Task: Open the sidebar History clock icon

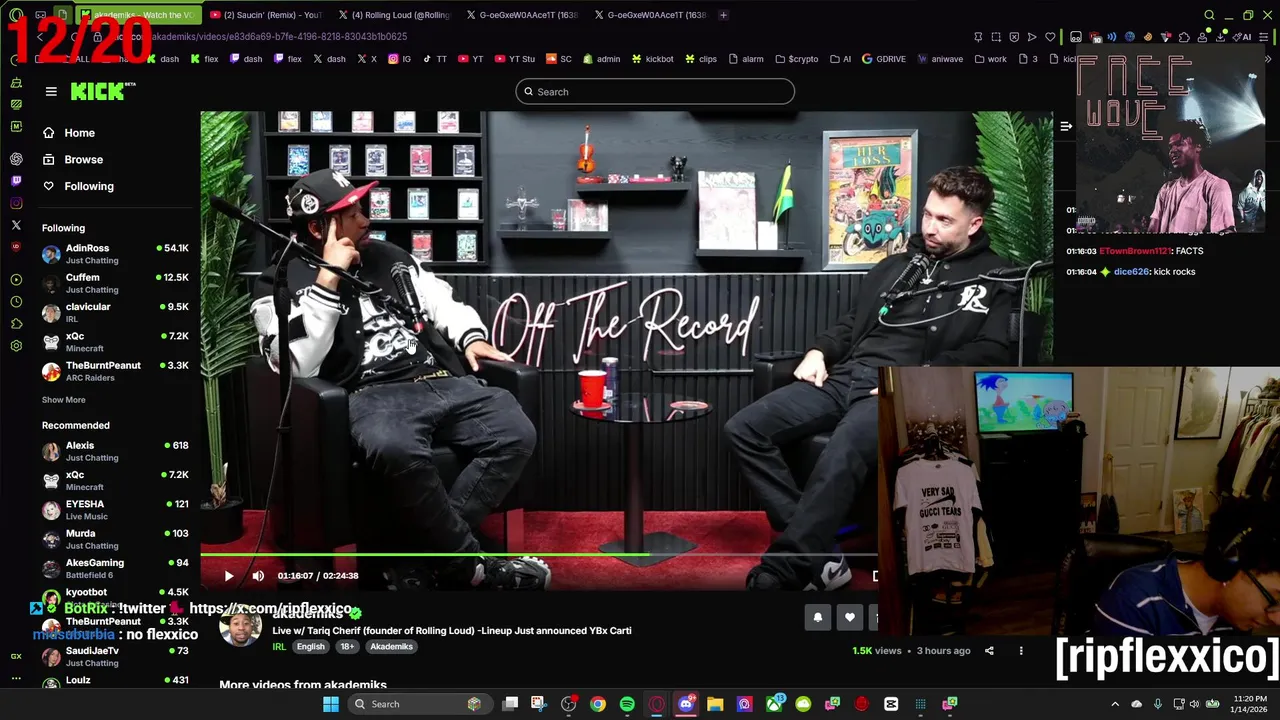Action: [16, 301]
